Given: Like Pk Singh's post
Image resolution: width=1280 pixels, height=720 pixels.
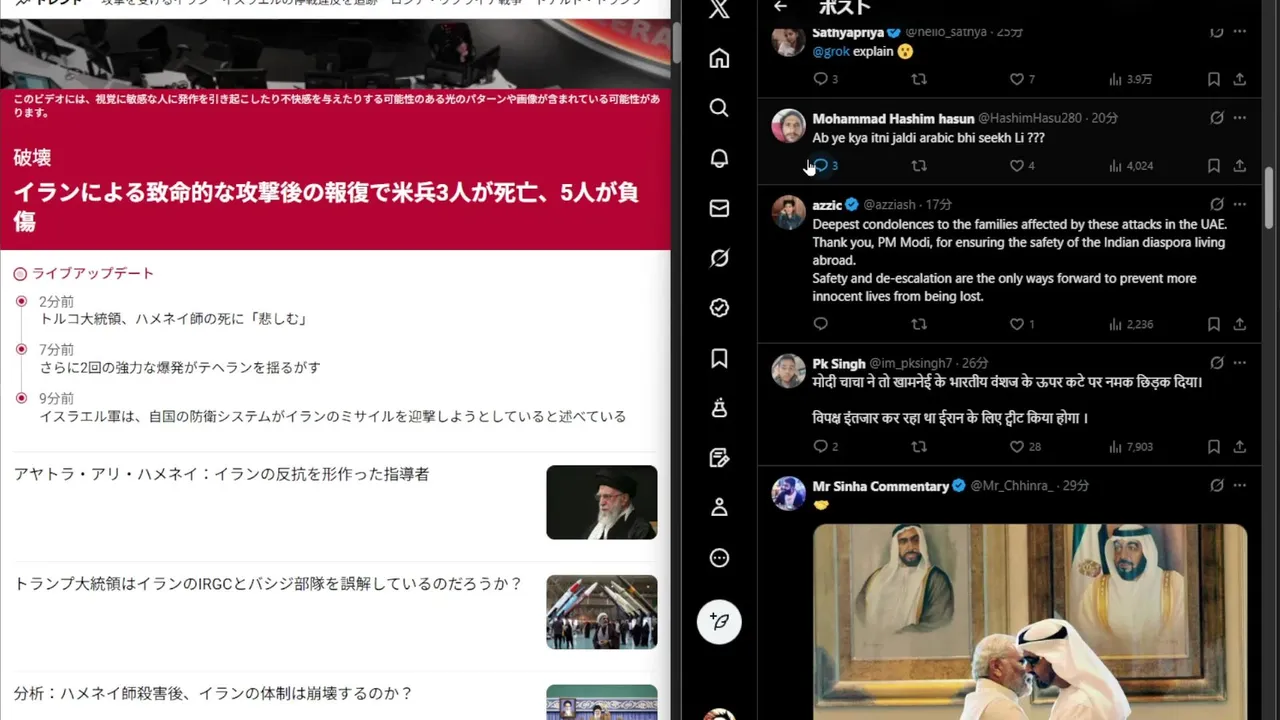Looking at the screenshot, I should point(1017,447).
